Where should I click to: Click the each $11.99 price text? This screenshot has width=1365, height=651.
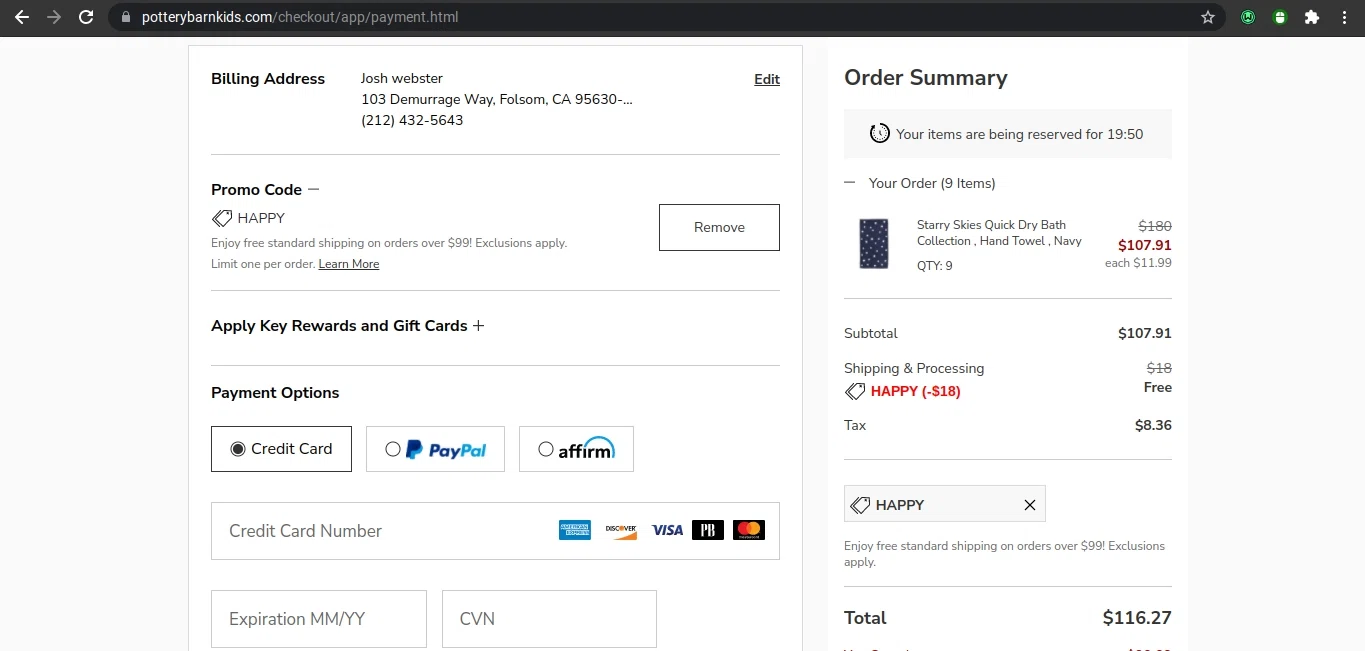1138,263
